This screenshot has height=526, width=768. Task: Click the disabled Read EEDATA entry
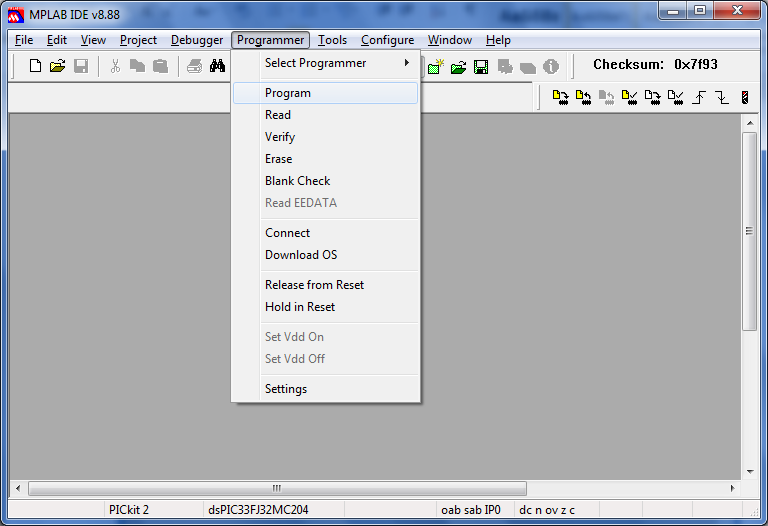tap(326, 203)
